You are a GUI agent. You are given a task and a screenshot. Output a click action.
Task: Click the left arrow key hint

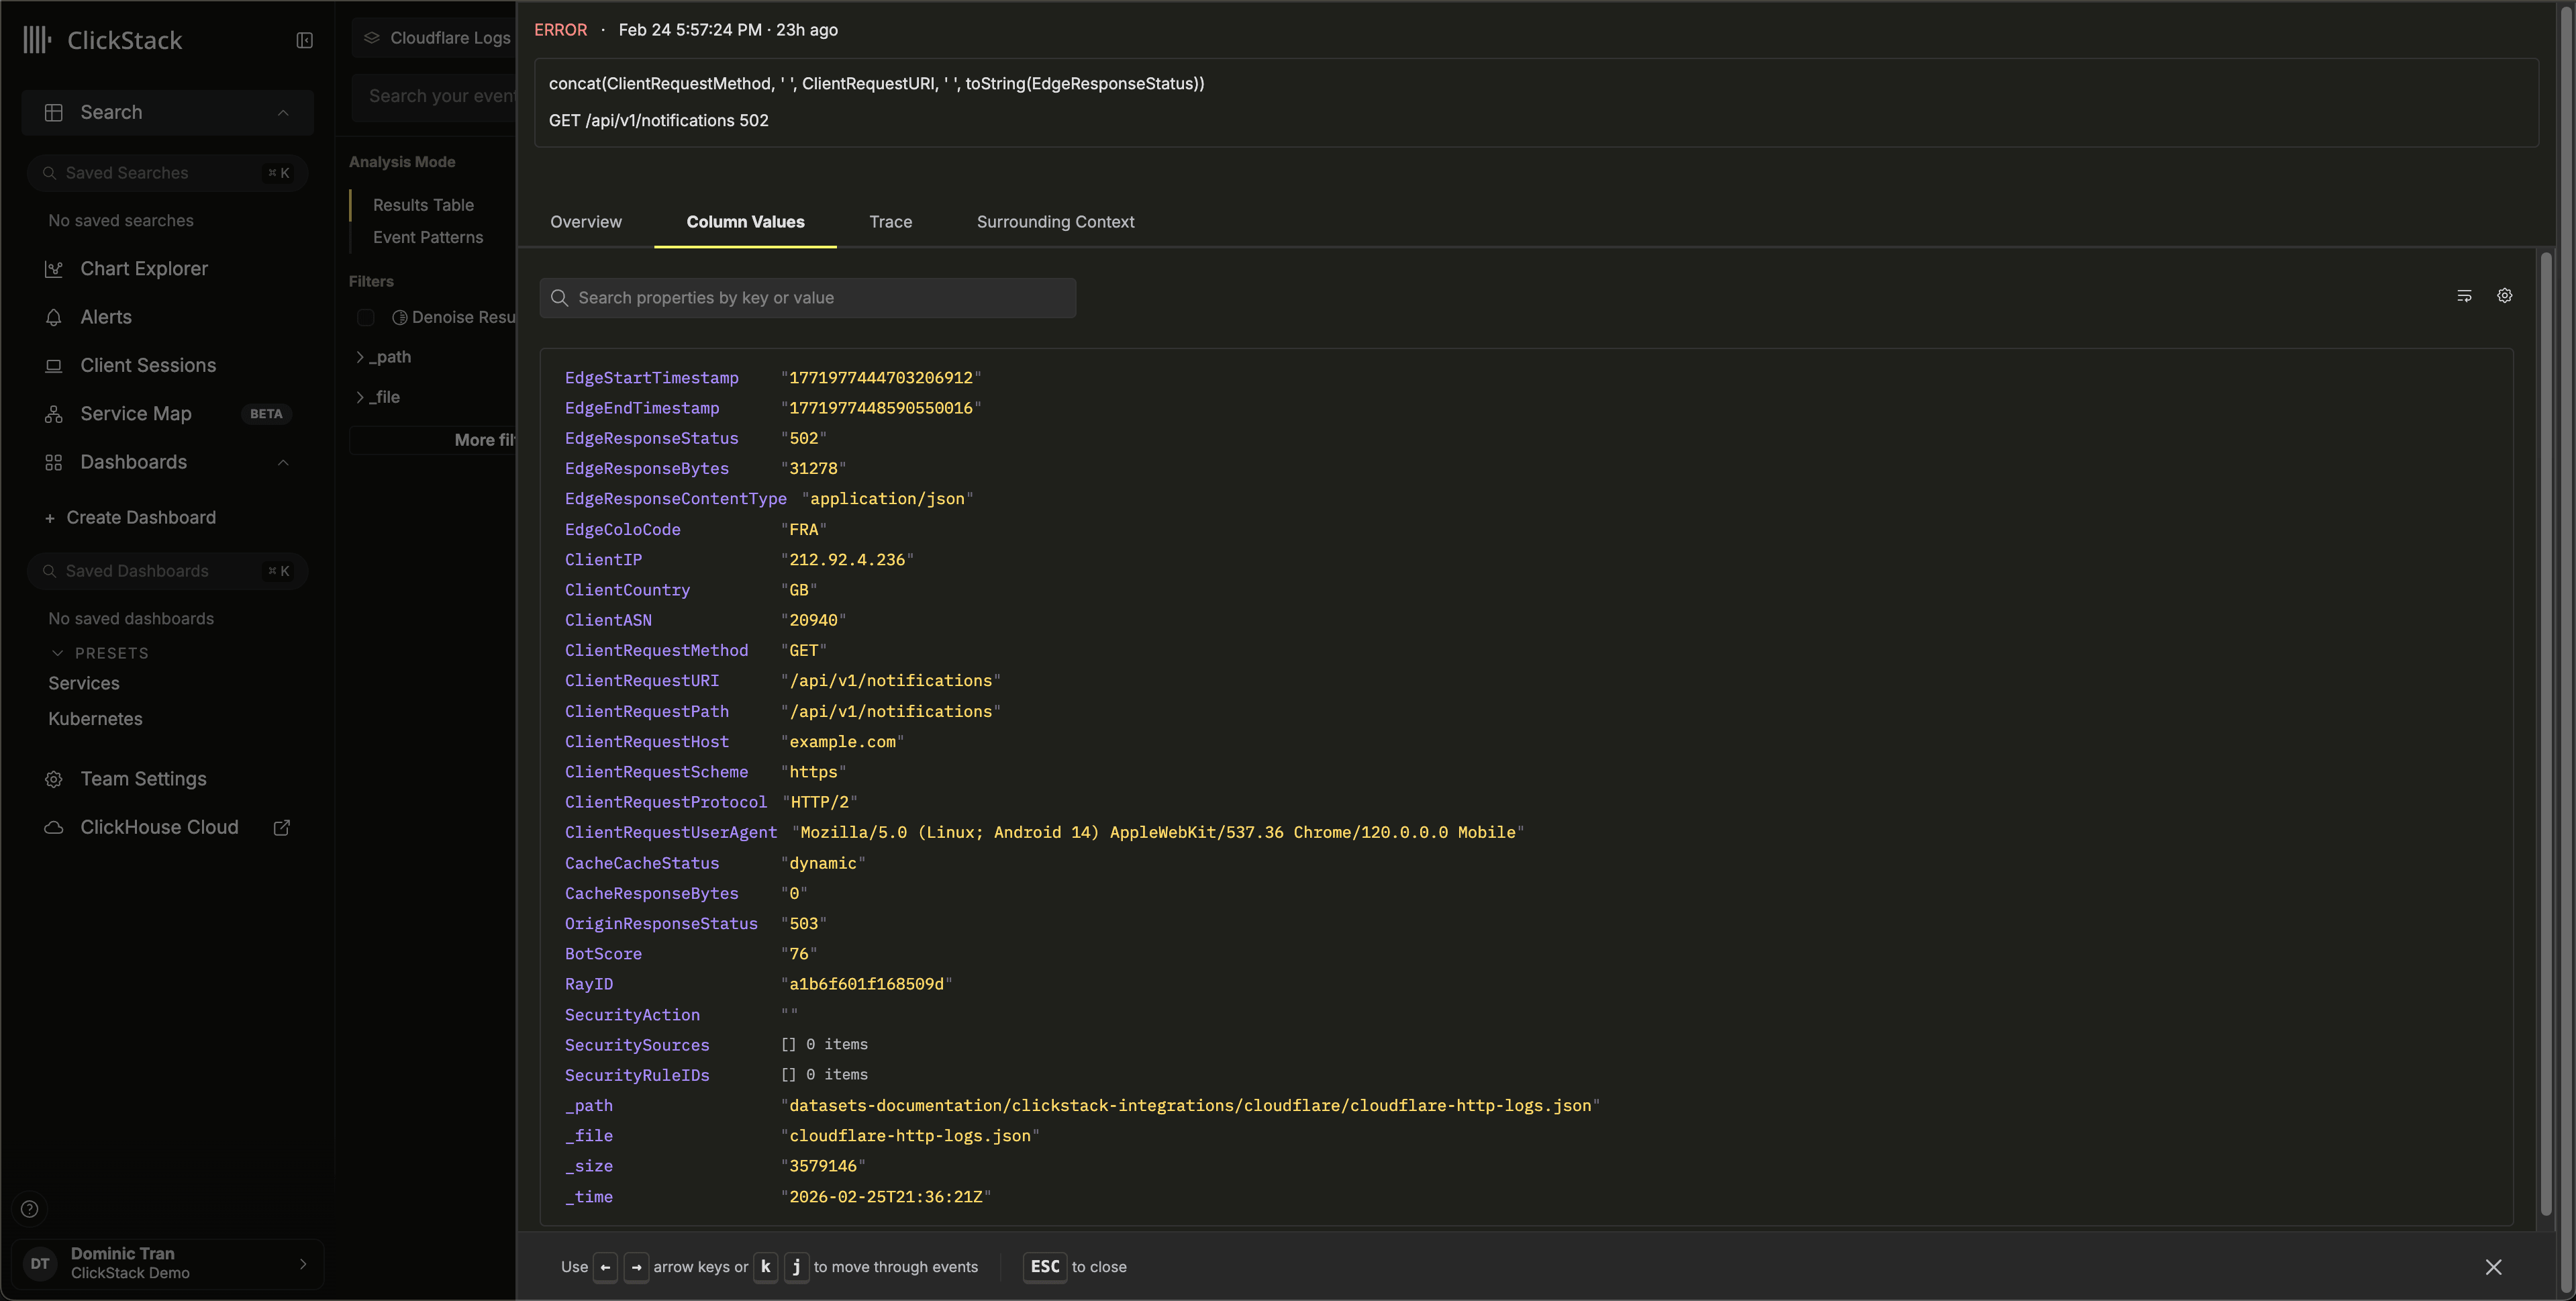click(605, 1267)
